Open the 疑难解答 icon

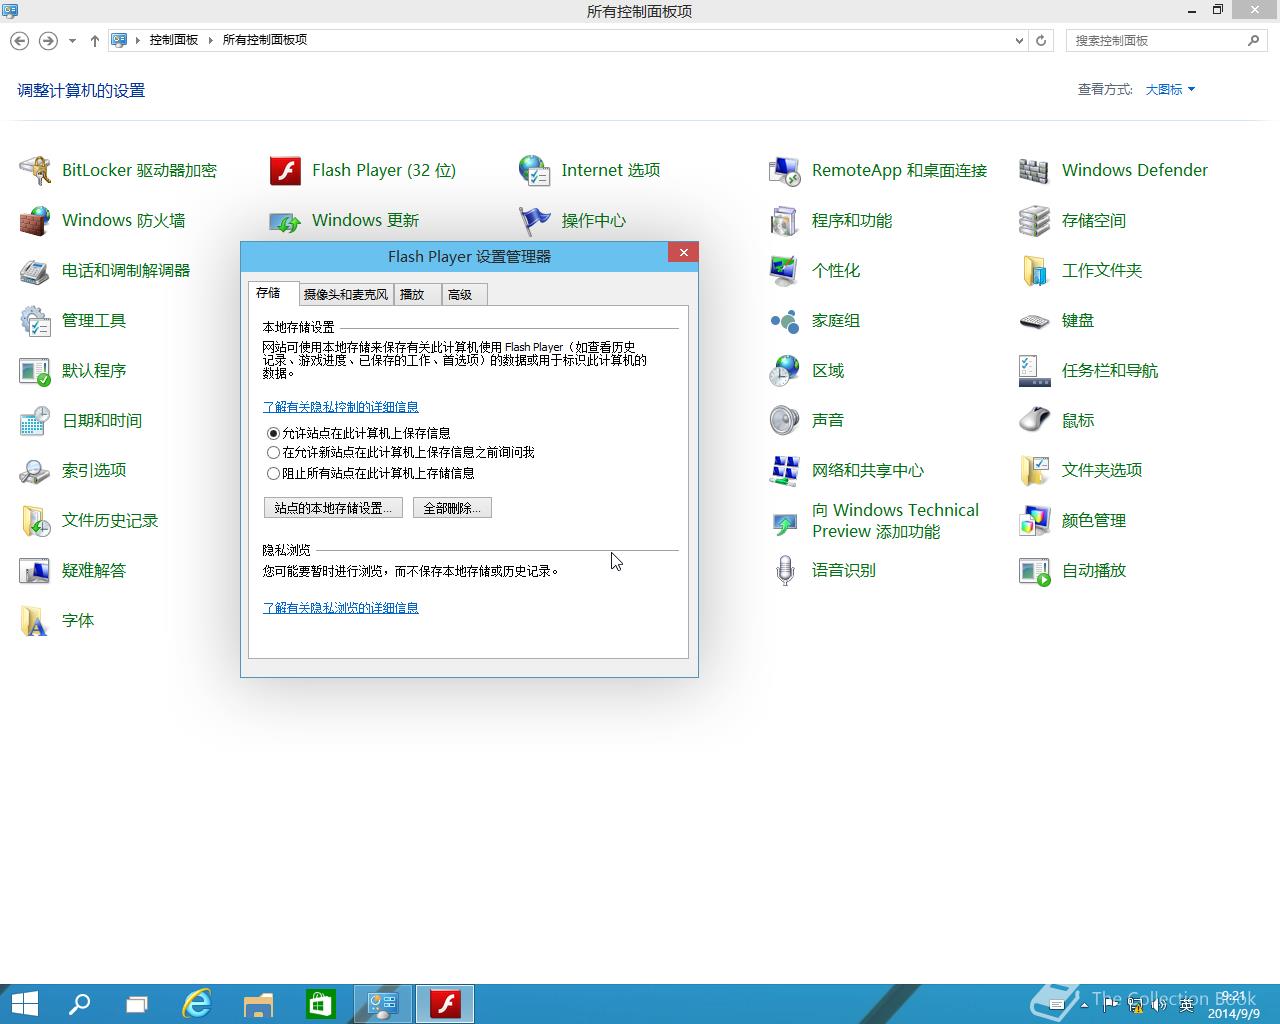coord(35,570)
